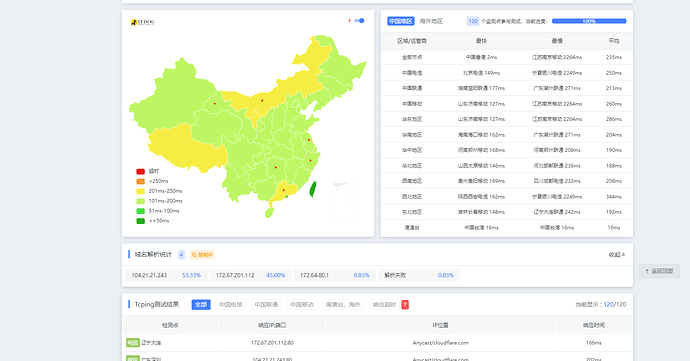Click the 172.67.201.112:80 response IP cell
The height and width of the screenshot is (361, 690).
272,343
